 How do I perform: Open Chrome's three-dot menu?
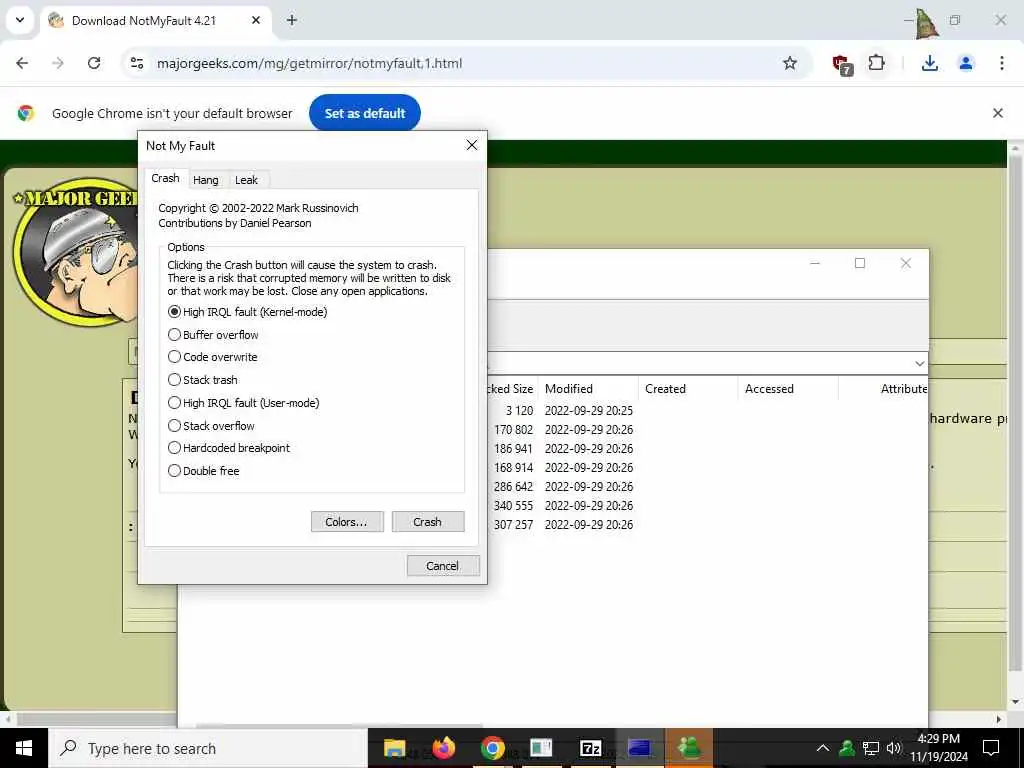[1002, 63]
